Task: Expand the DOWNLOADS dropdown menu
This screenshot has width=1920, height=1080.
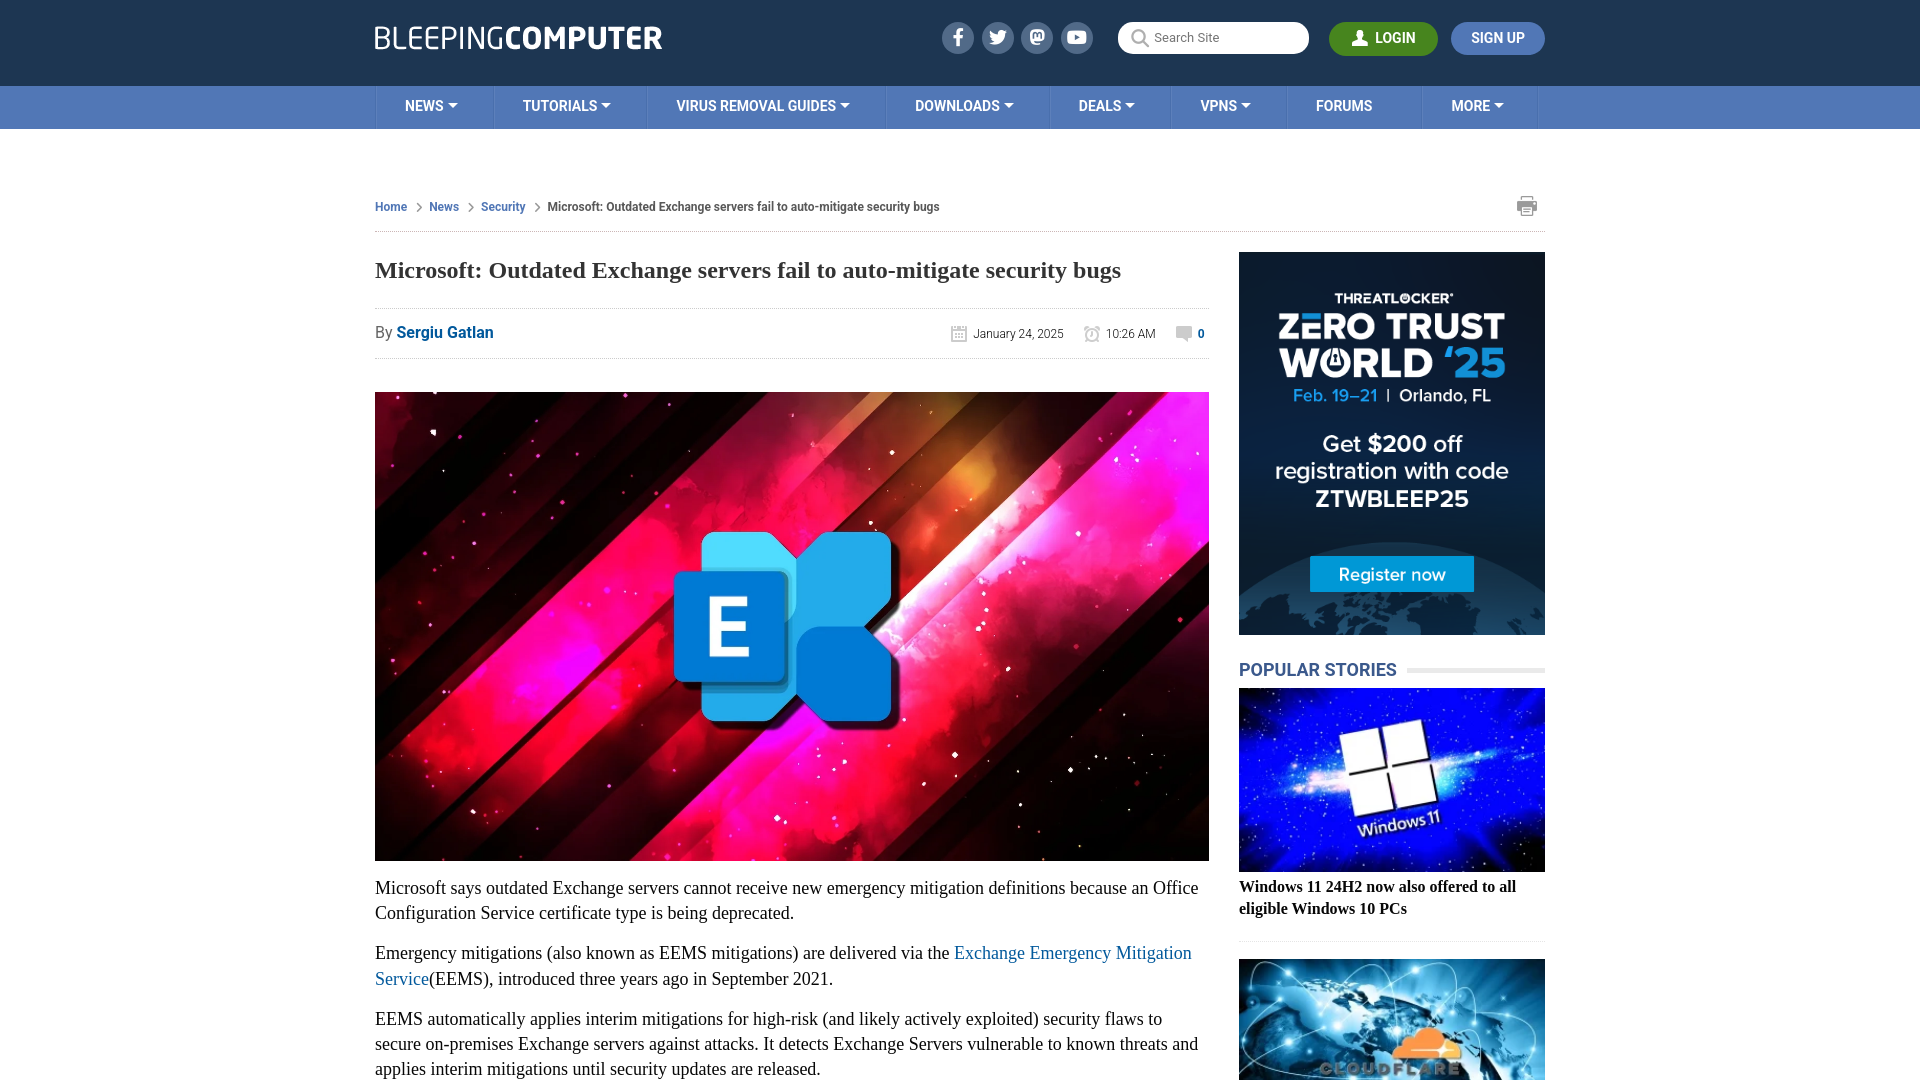Action: click(964, 105)
